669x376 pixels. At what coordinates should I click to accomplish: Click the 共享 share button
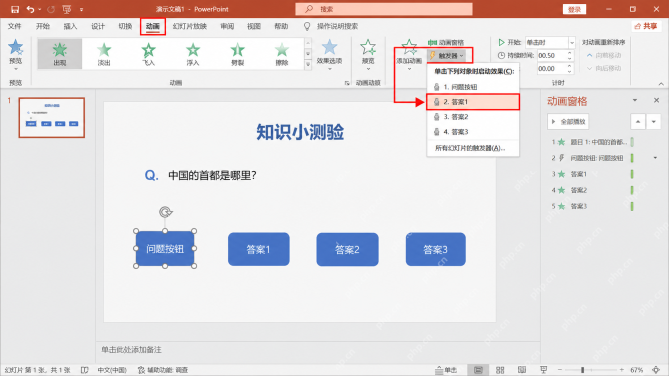pos(646,26)
